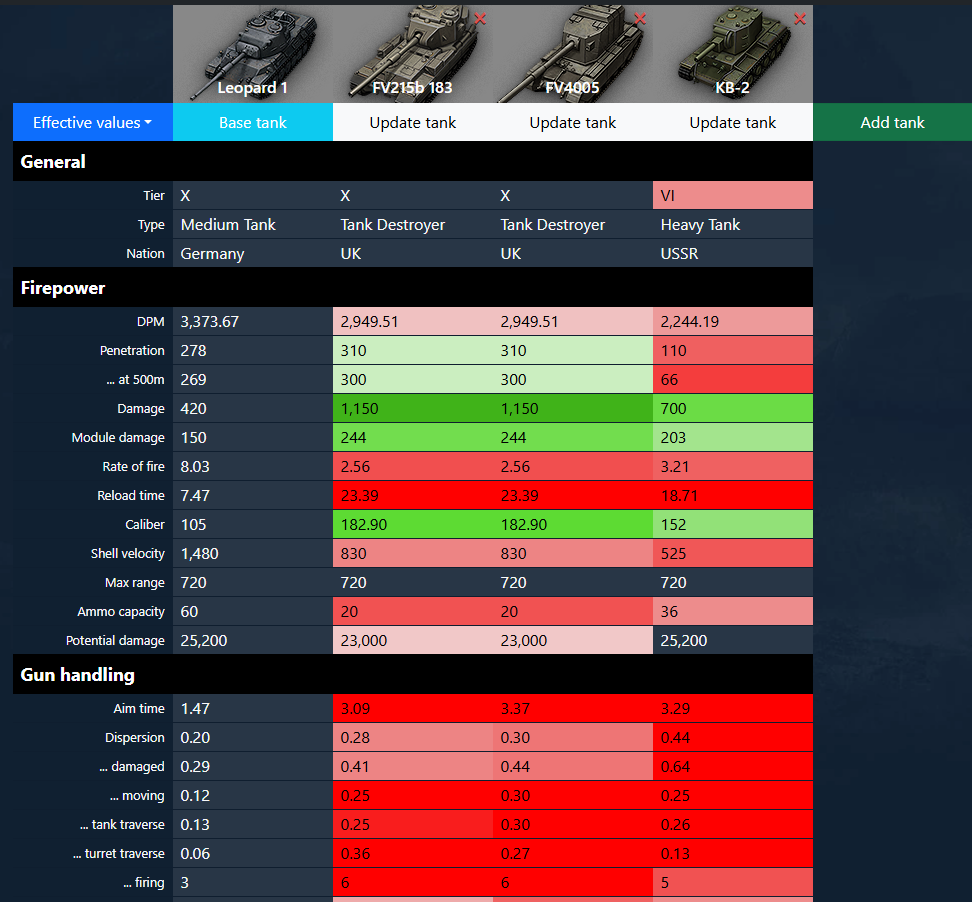Collapse the General section header
Viewport: 972px width, 902px height.
[x=53, y=162]
